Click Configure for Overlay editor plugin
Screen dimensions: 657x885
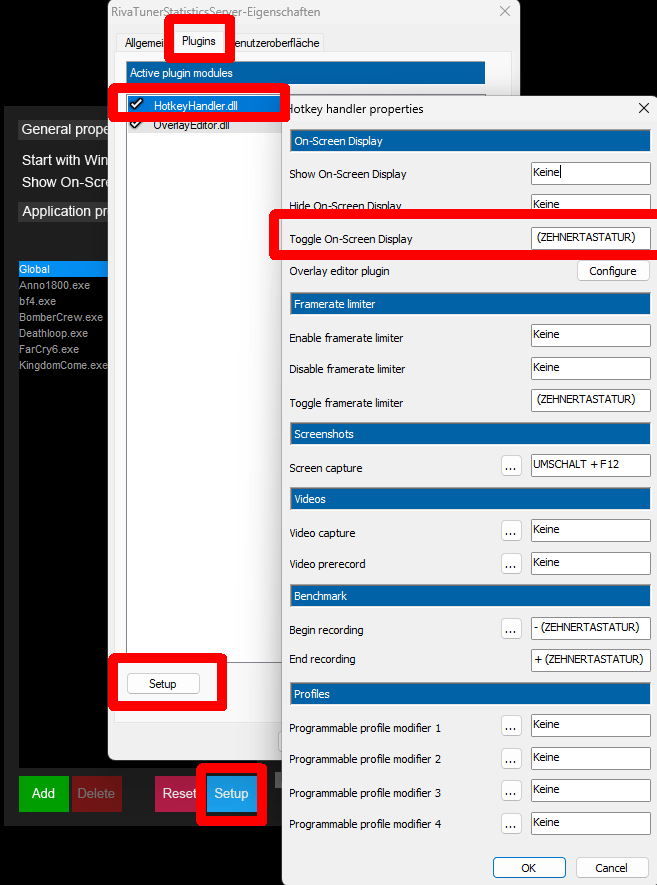613,271
